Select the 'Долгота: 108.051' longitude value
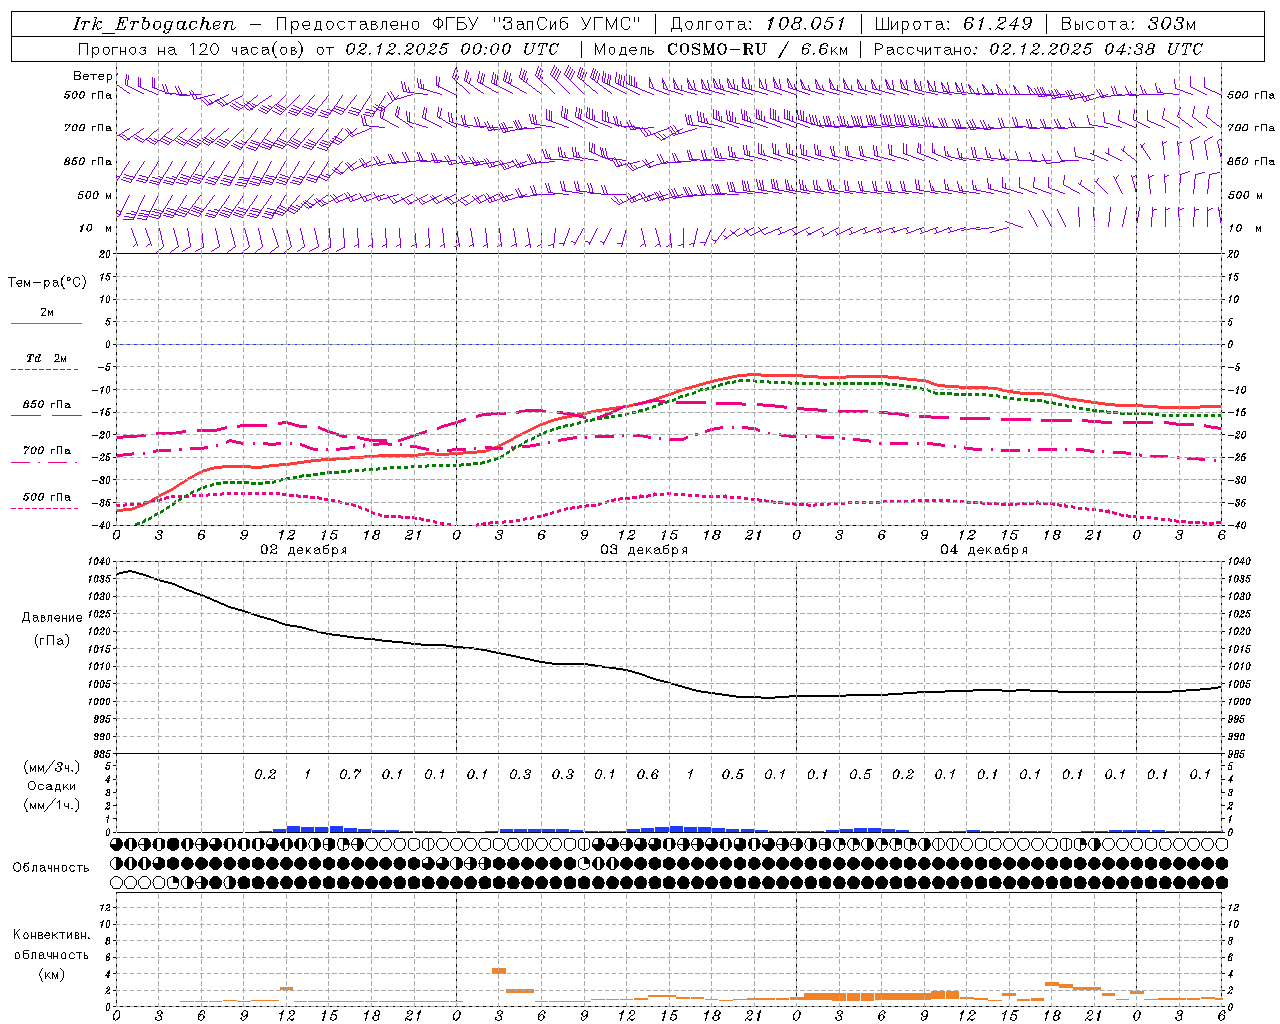Screen dimensions: 1280x1024 (x=757, y=24)
